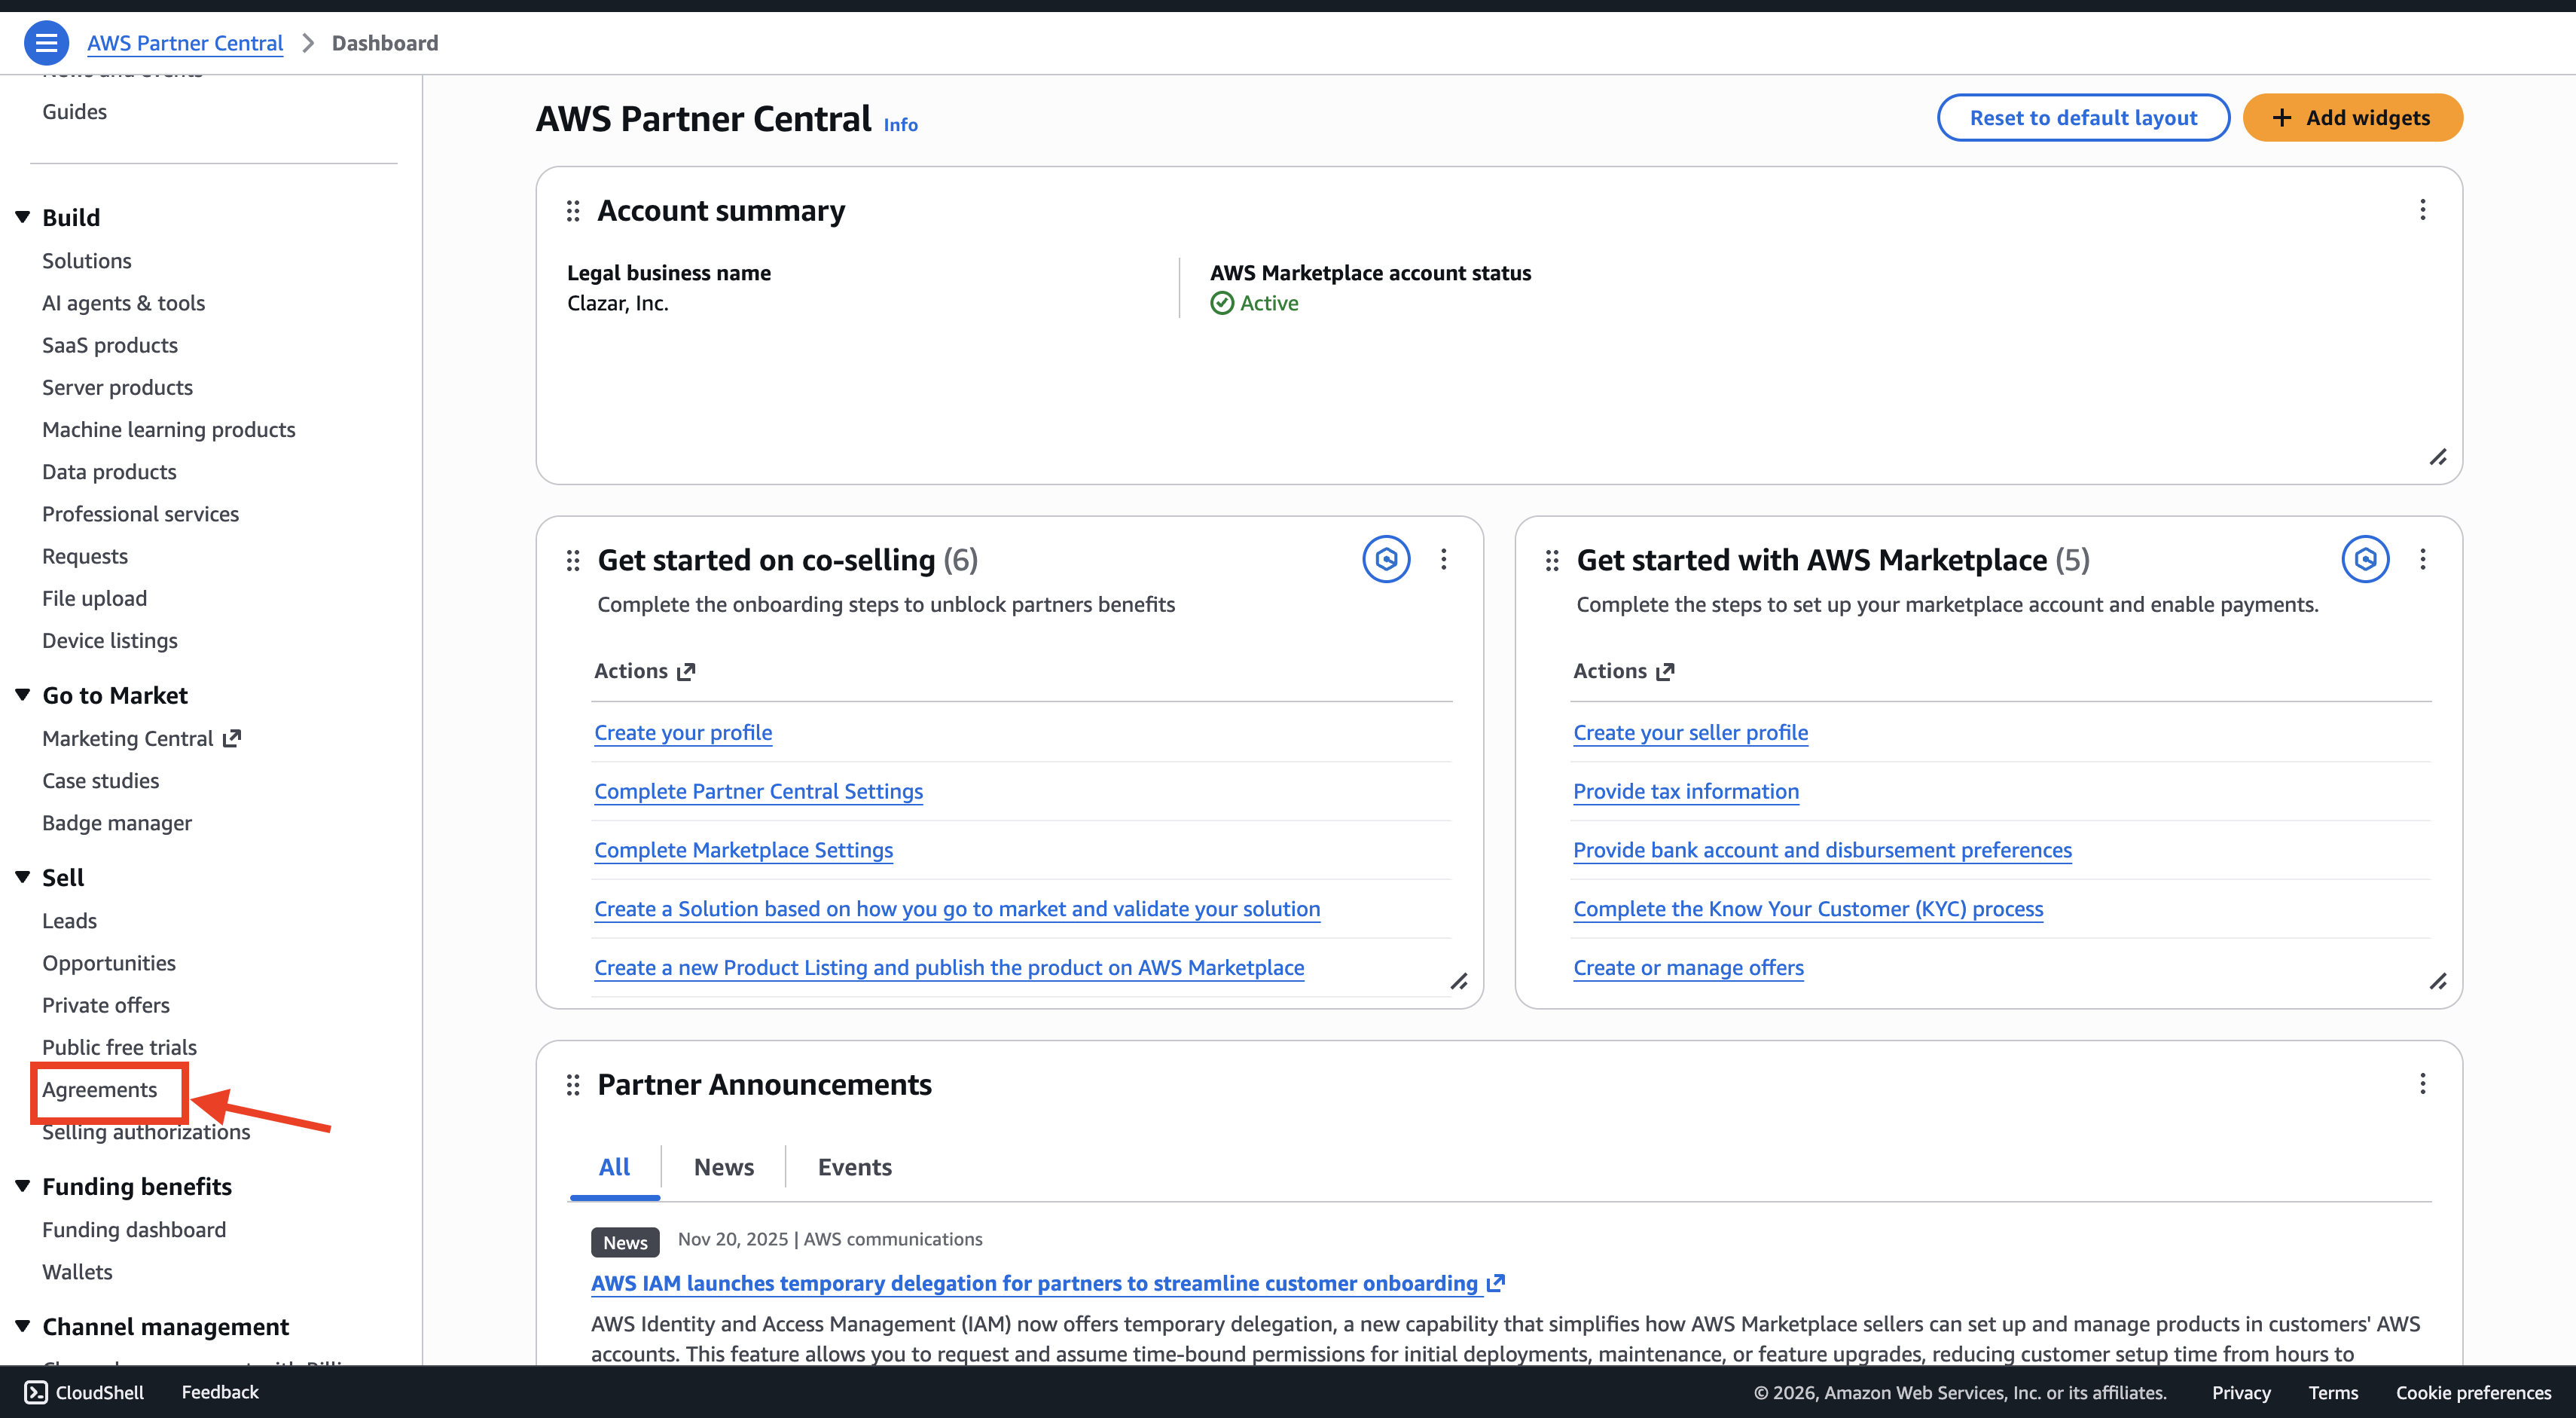
Task: Open Leads in the Sell section
Action: point(69,921)
